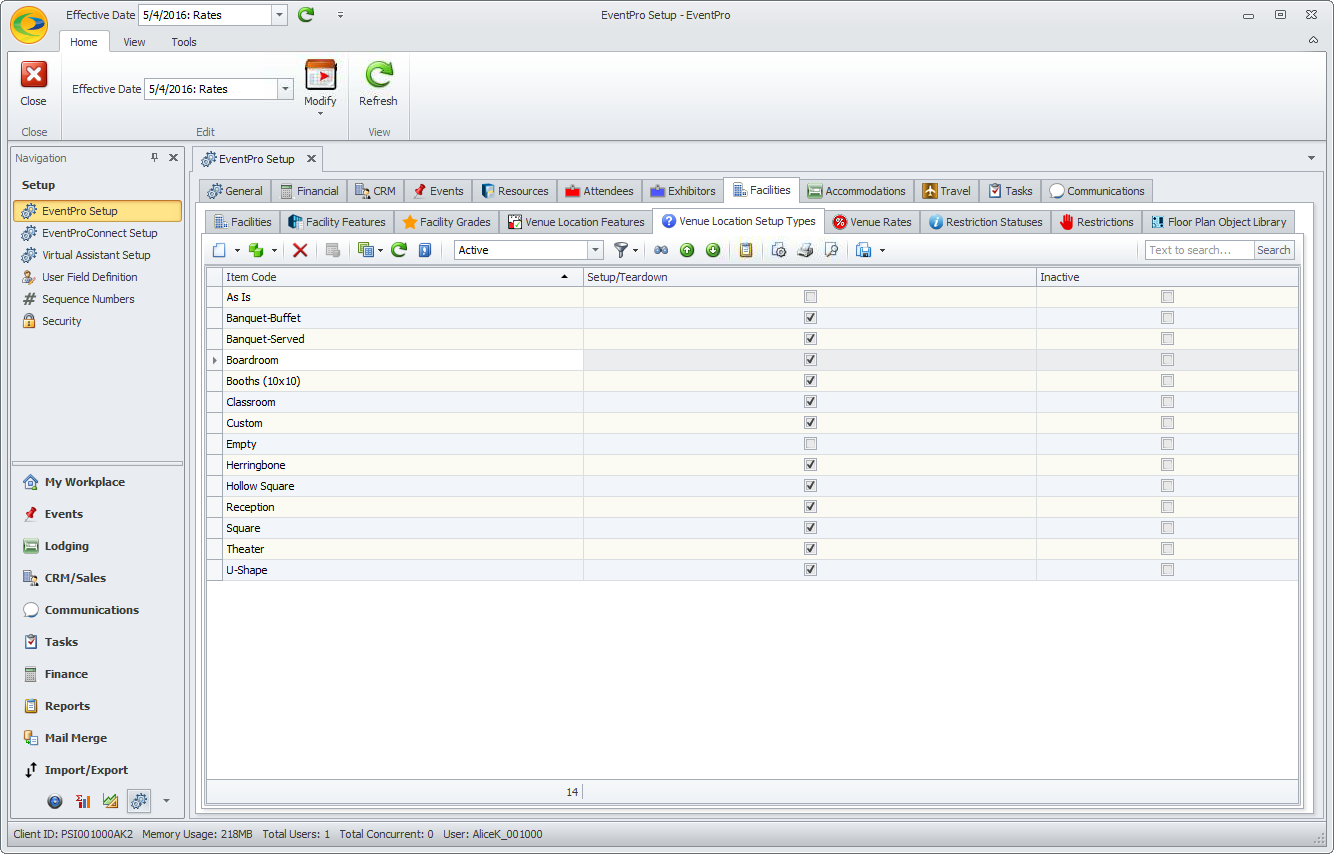Open the View ribbon tab
1334x854 pixels.
click(134, 42)
